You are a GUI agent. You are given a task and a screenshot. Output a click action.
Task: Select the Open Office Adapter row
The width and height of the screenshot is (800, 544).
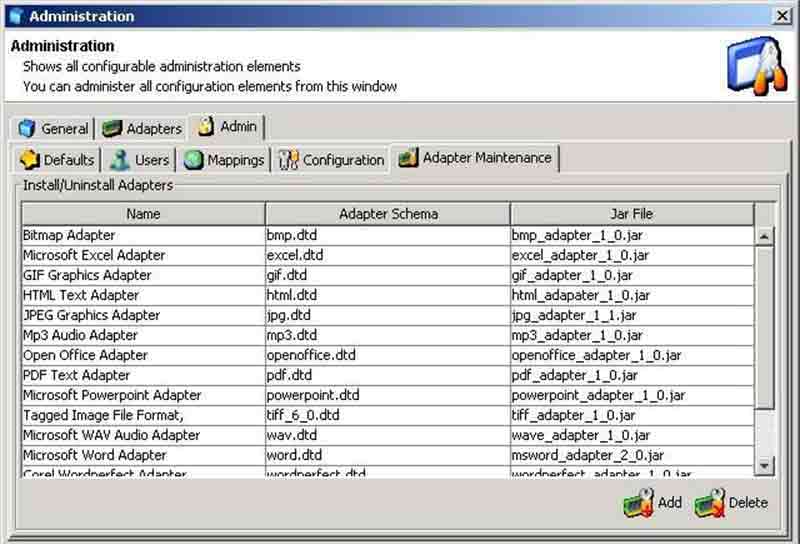(x=387, y=355)
